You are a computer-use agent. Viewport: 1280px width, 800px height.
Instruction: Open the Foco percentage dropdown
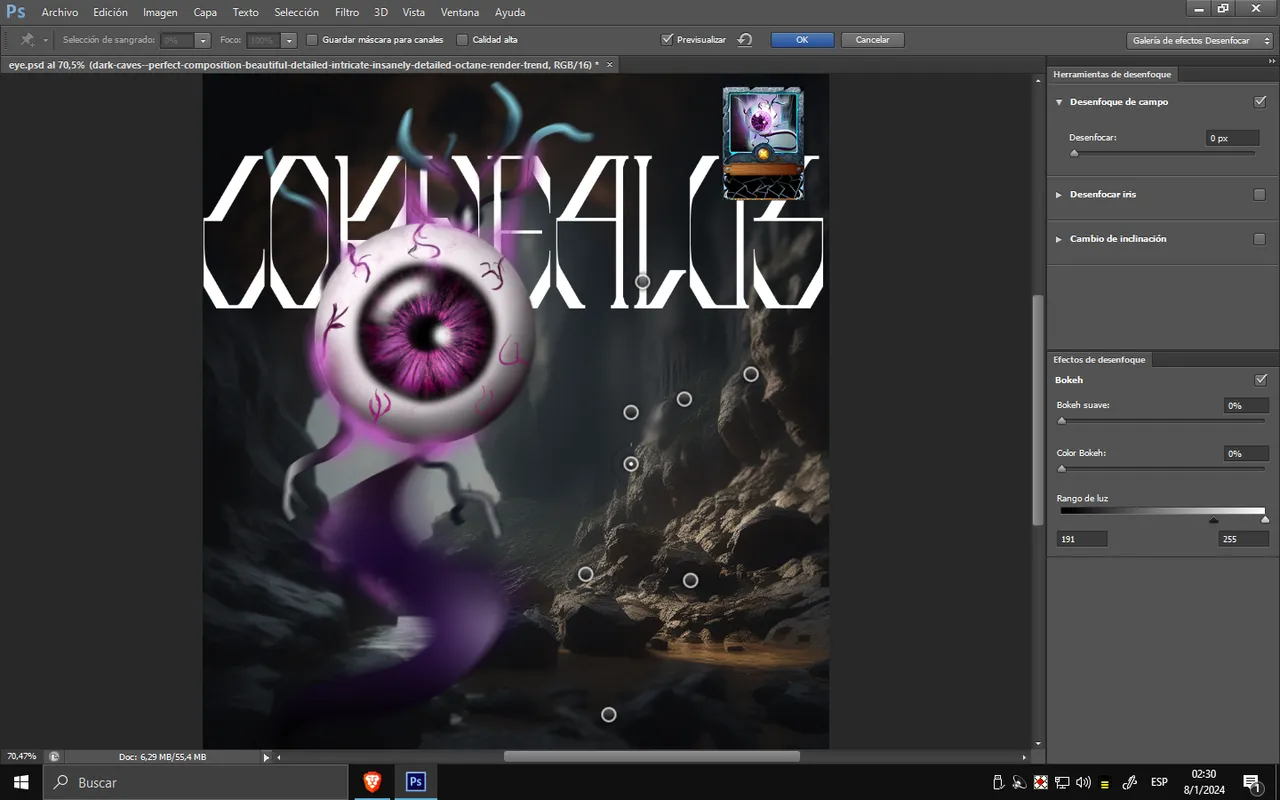tap(289, 40)
